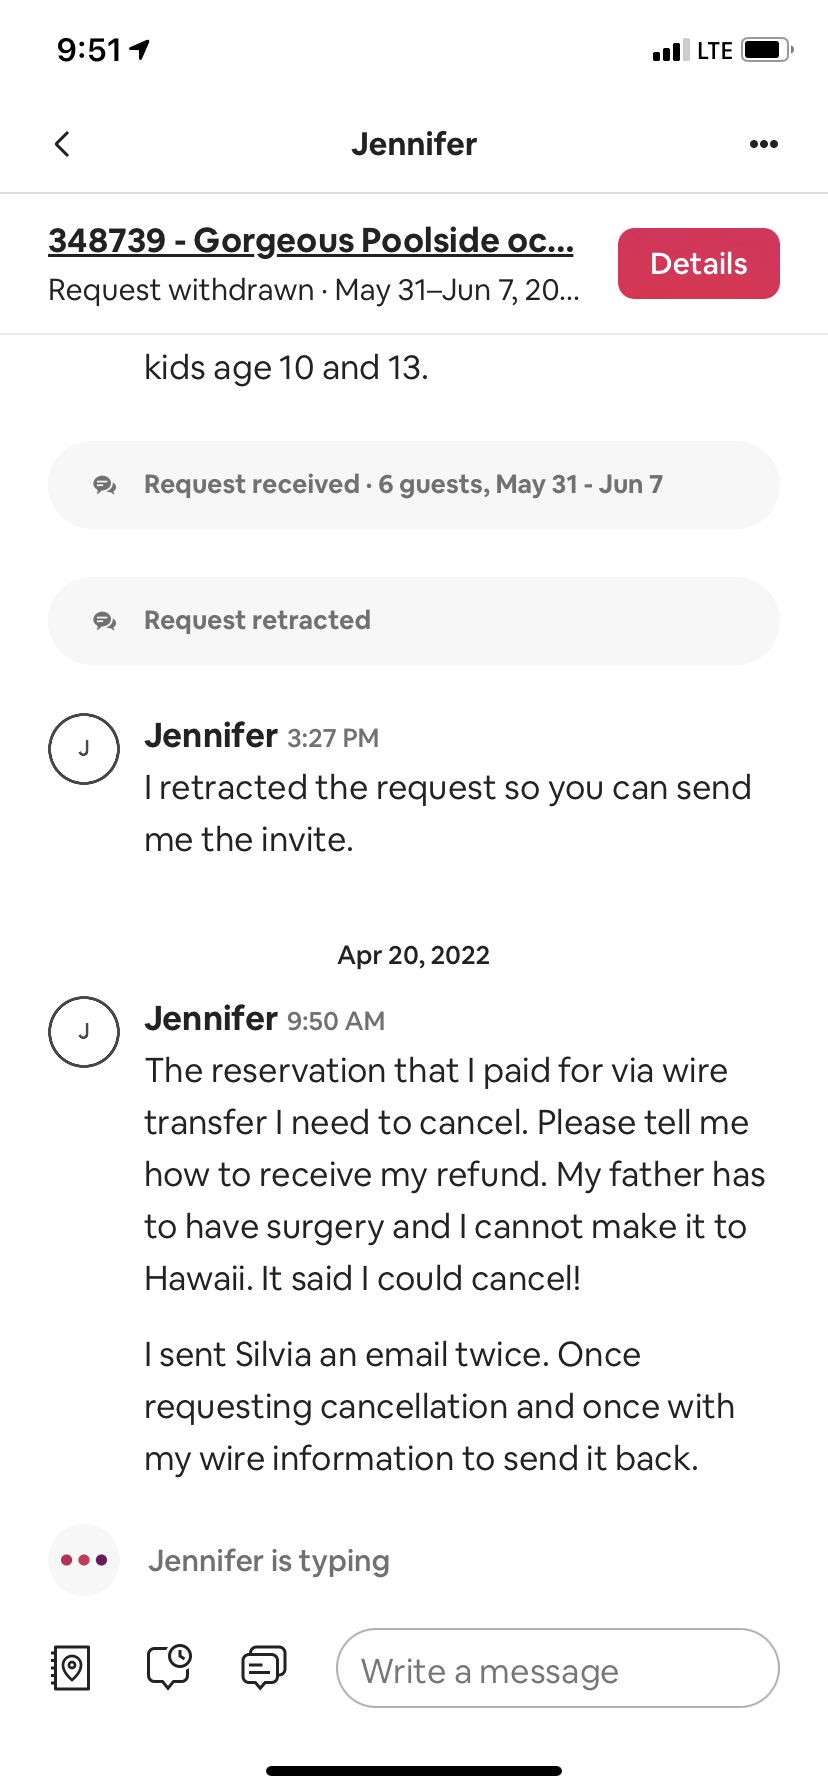
Task: Open the Gorgeous Poolside listing link
Action: click(x=310, y=241)
